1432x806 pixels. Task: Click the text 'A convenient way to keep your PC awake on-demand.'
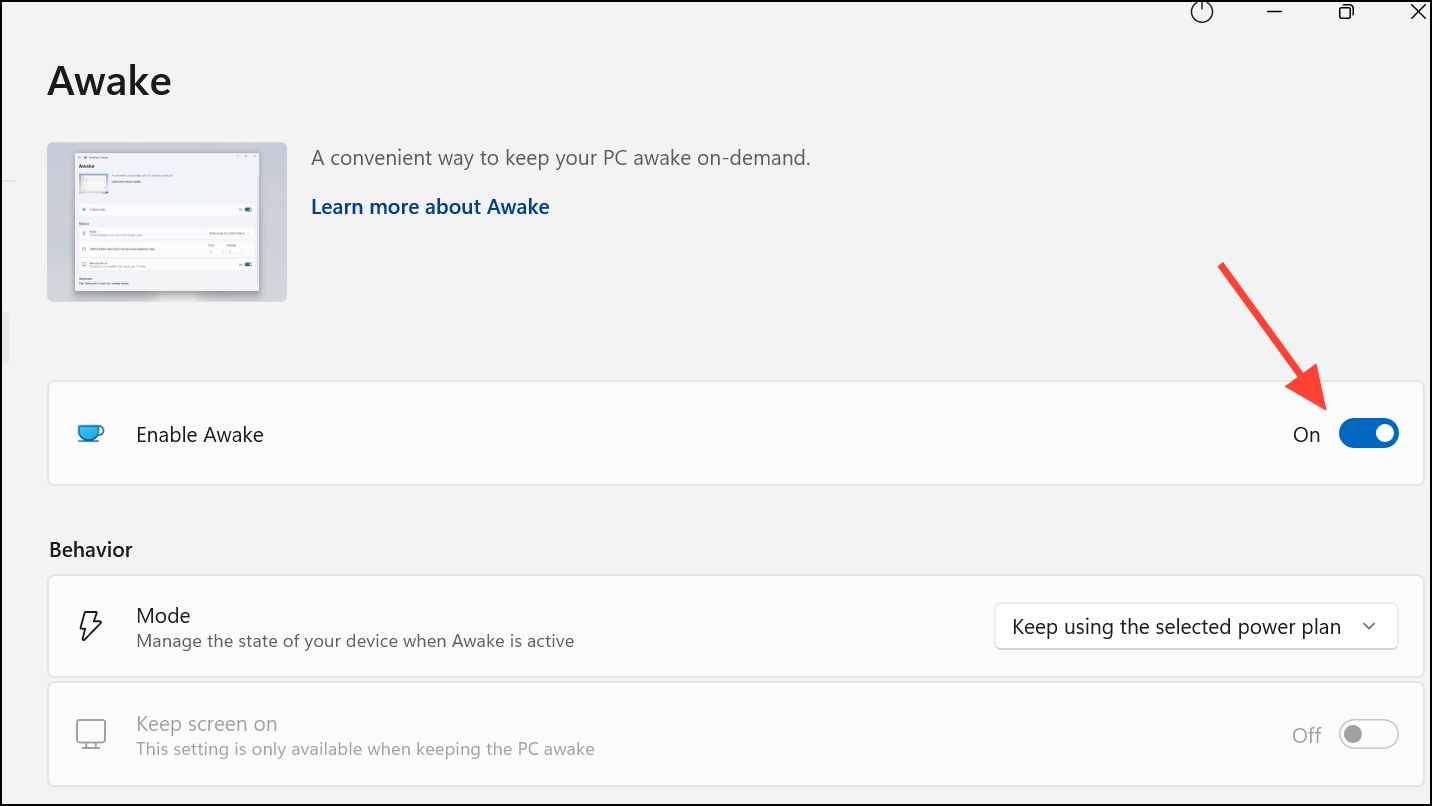[561, 157]
